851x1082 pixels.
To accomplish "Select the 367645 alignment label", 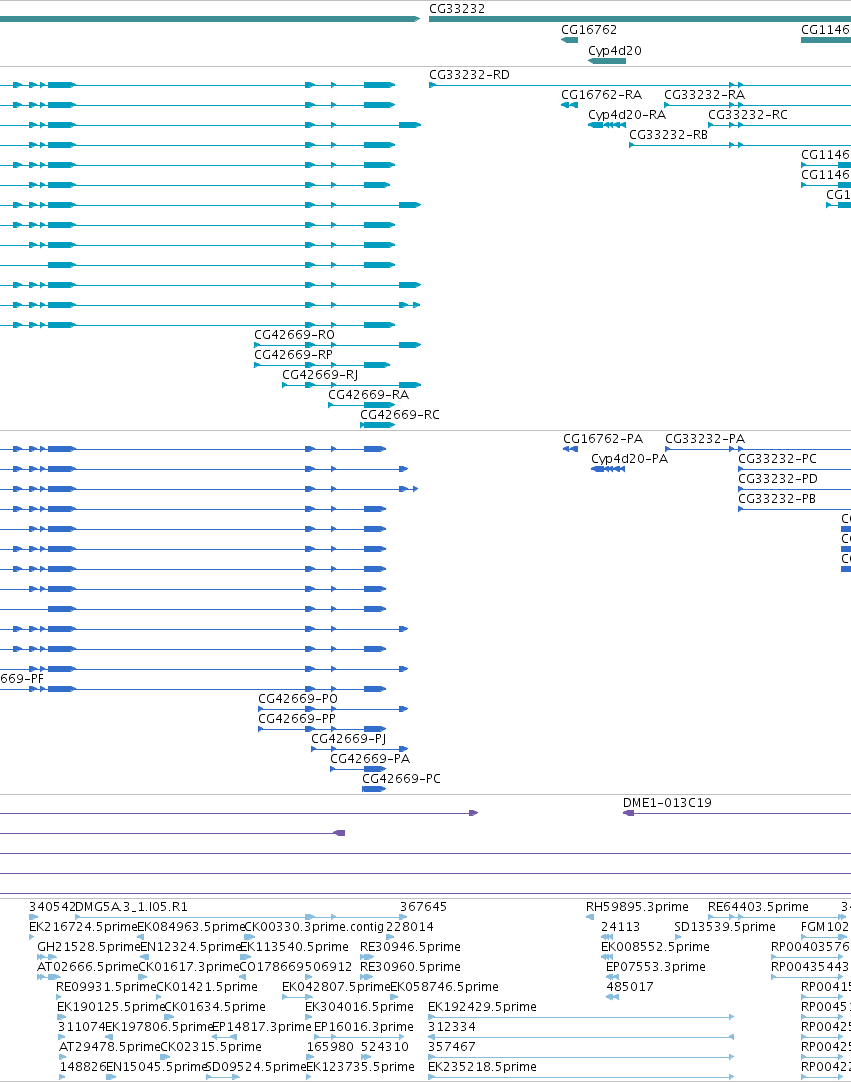I will [x=423, y=907].
